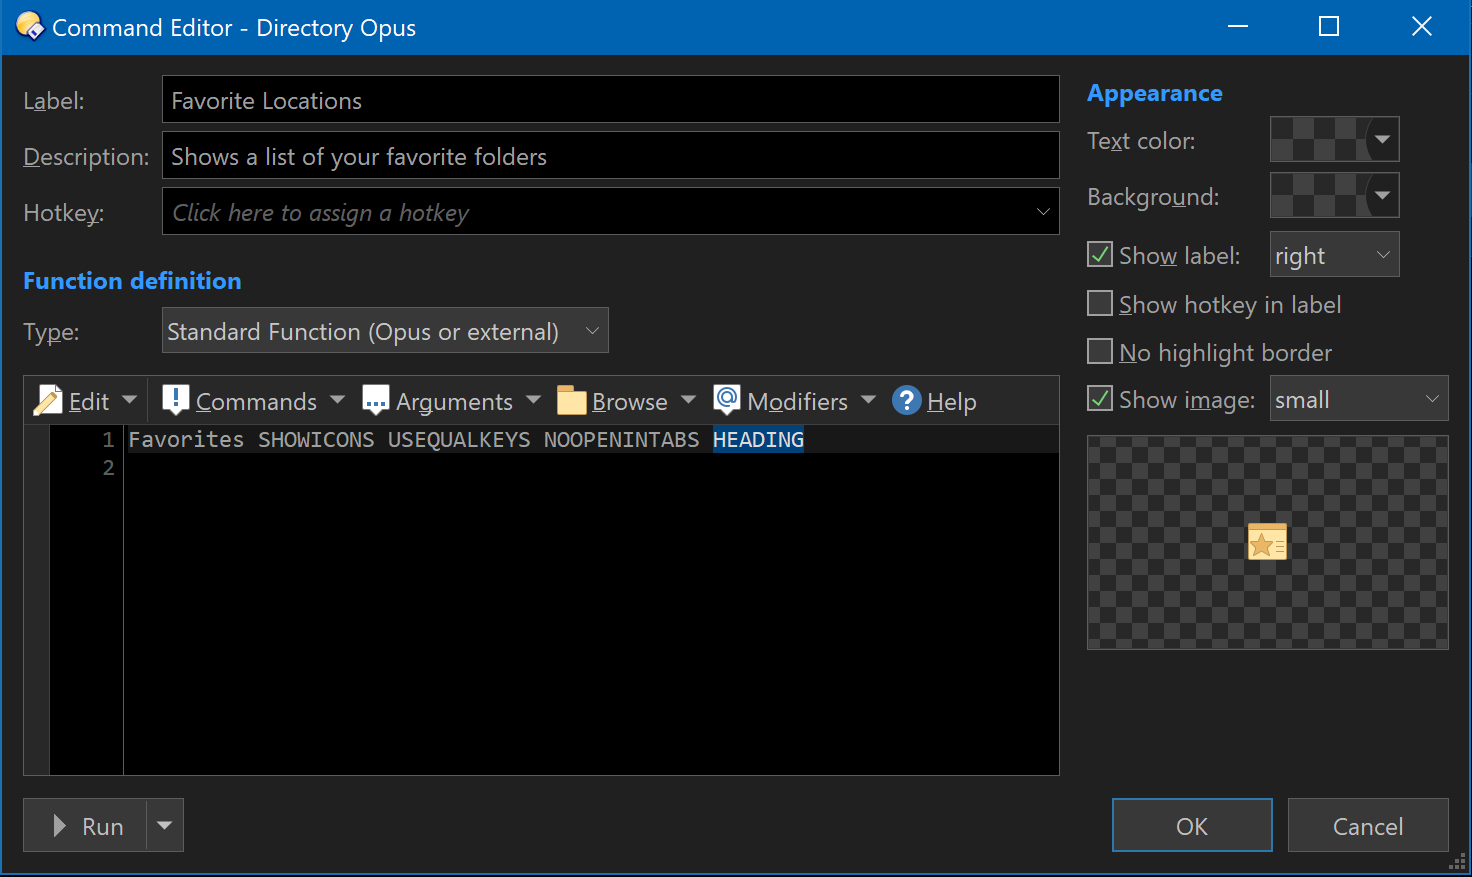
Task: Expand the Run button dropdown arrow
Action: pyautogui.click(x=165, y=826)
